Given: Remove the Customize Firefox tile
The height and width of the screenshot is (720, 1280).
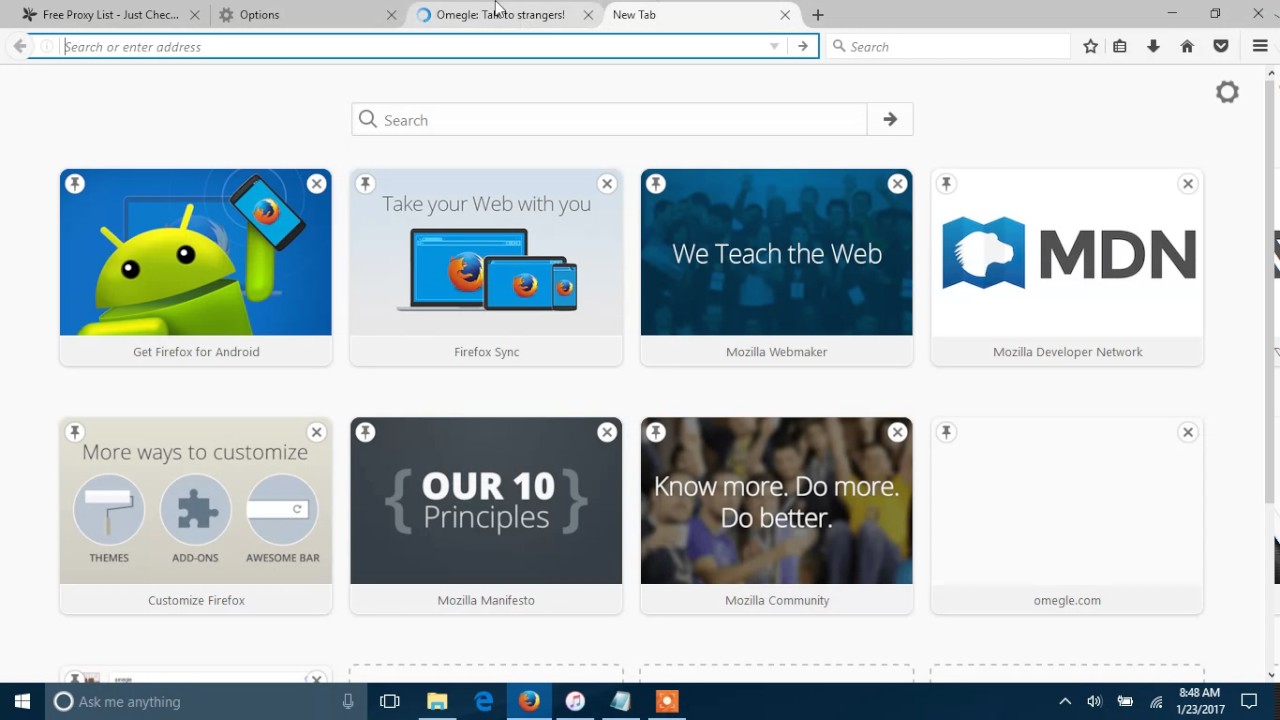Looking at the screenshot, I should [316, 432].
